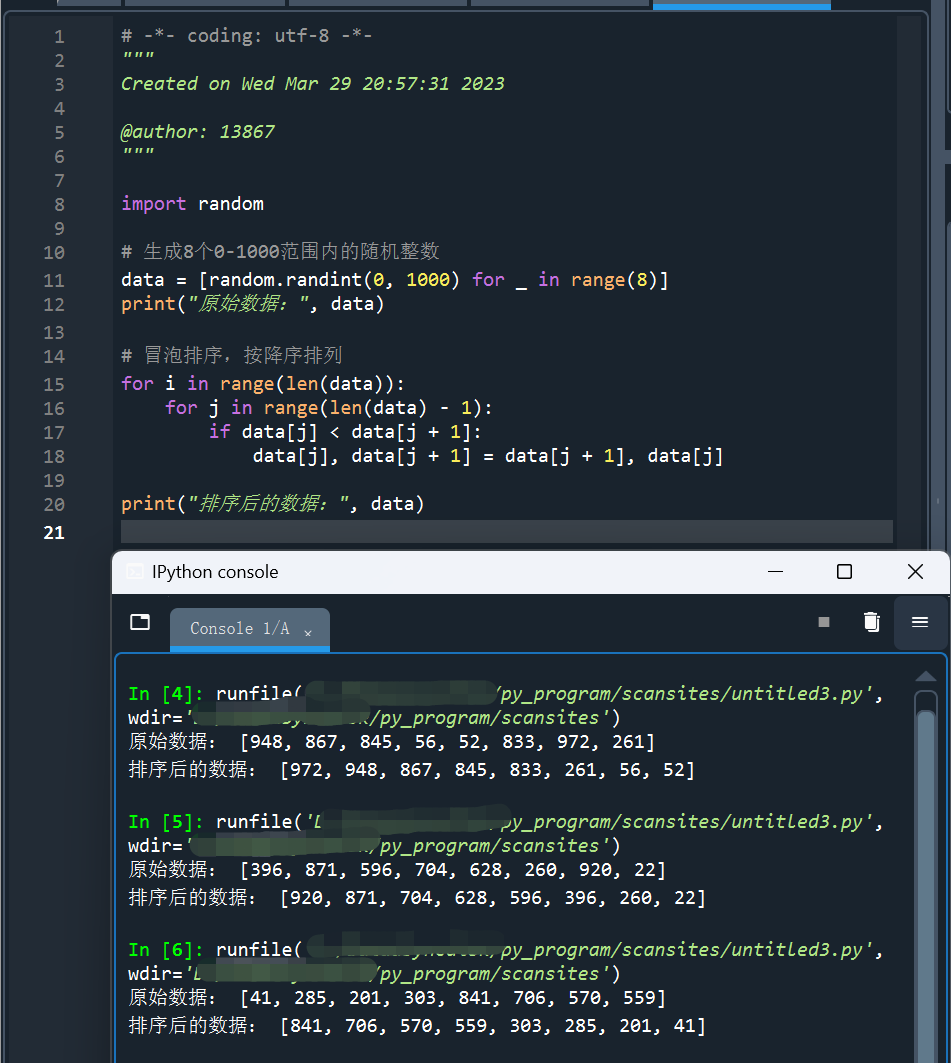Click the 'for j in range(len(data) - 1)' line

click(x=329, y=407)
